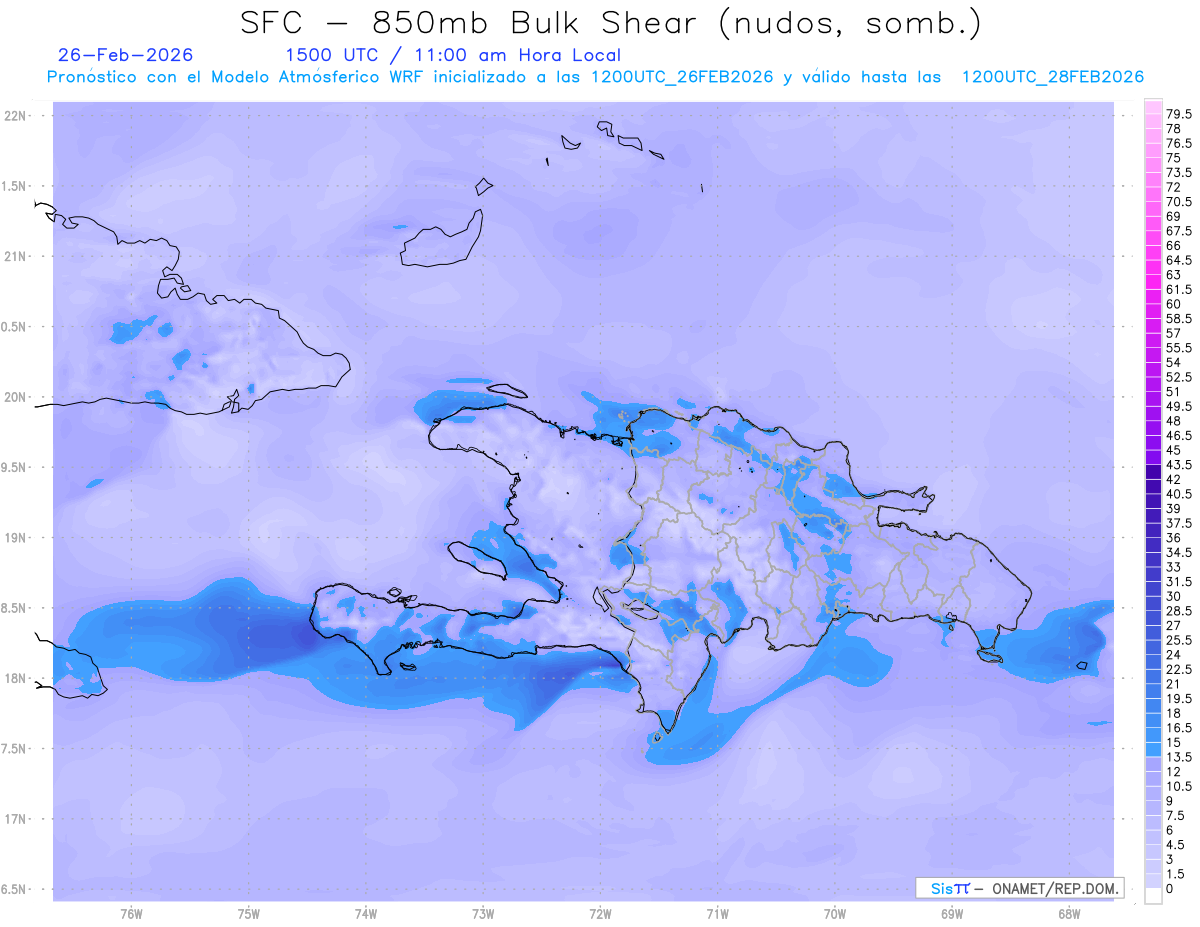Click the color scale value "27"

1174,625
